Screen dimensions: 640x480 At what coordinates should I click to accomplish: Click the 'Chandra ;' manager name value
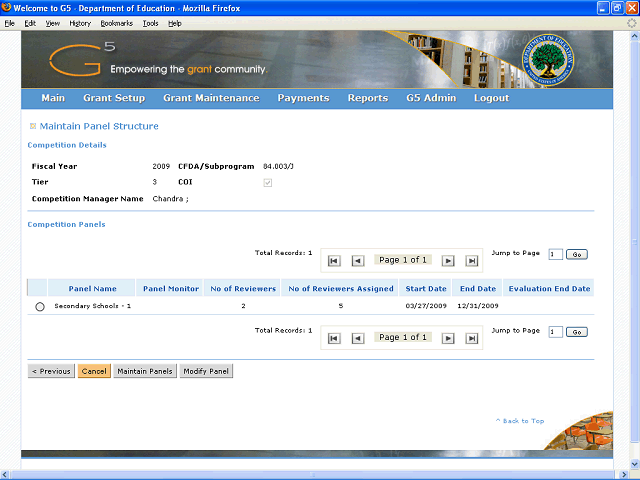(170, 199)
